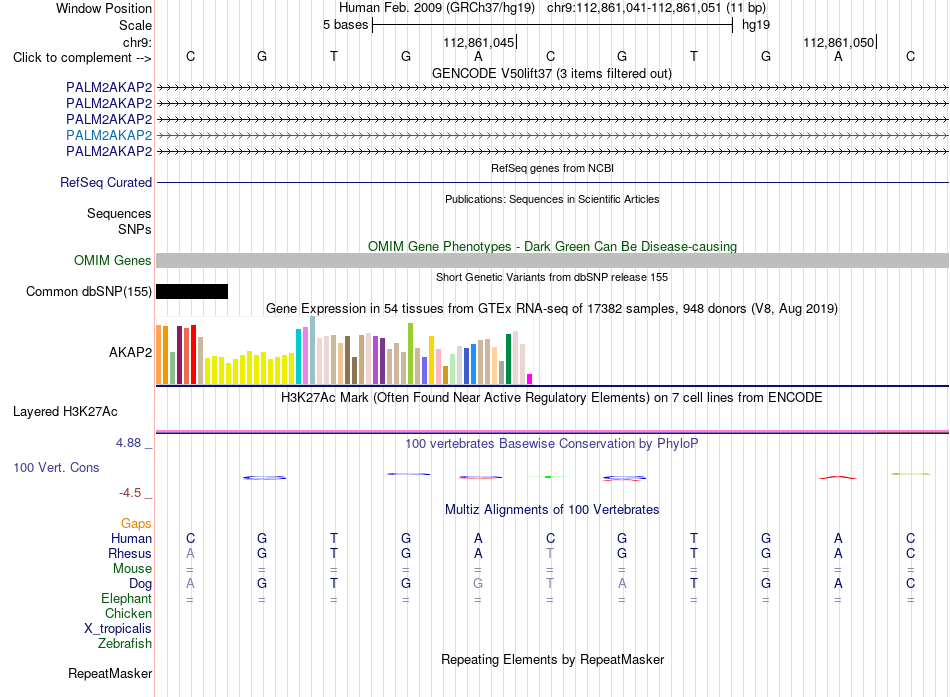
Task: Select the Mouse species label
Action: (132, 569)
